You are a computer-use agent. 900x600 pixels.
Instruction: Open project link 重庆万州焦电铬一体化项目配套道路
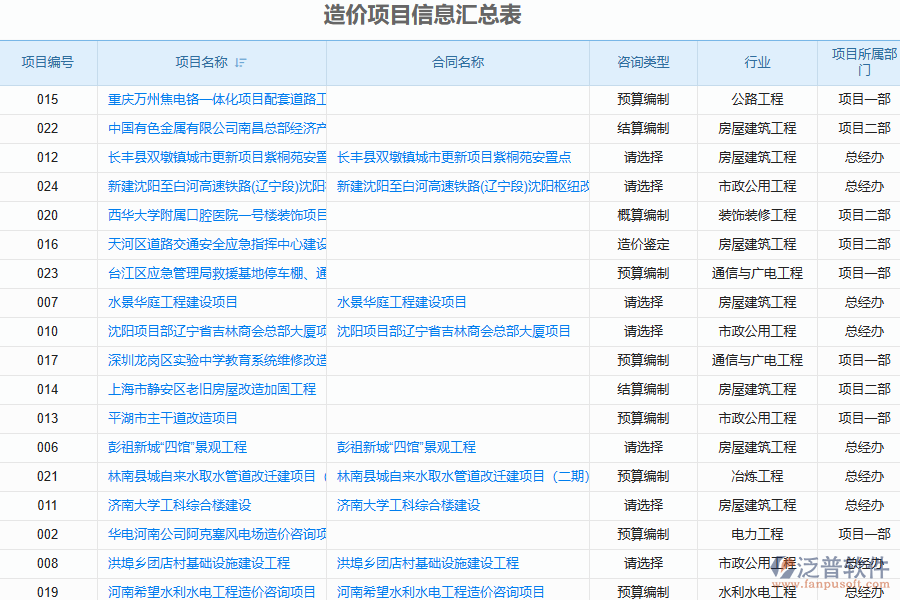click(217, 99)
